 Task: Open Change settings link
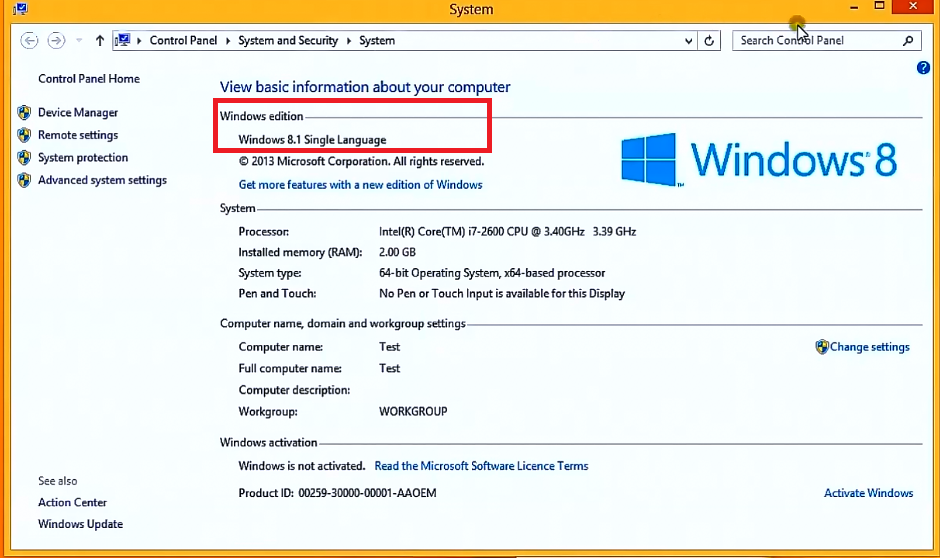pos(869,346)
